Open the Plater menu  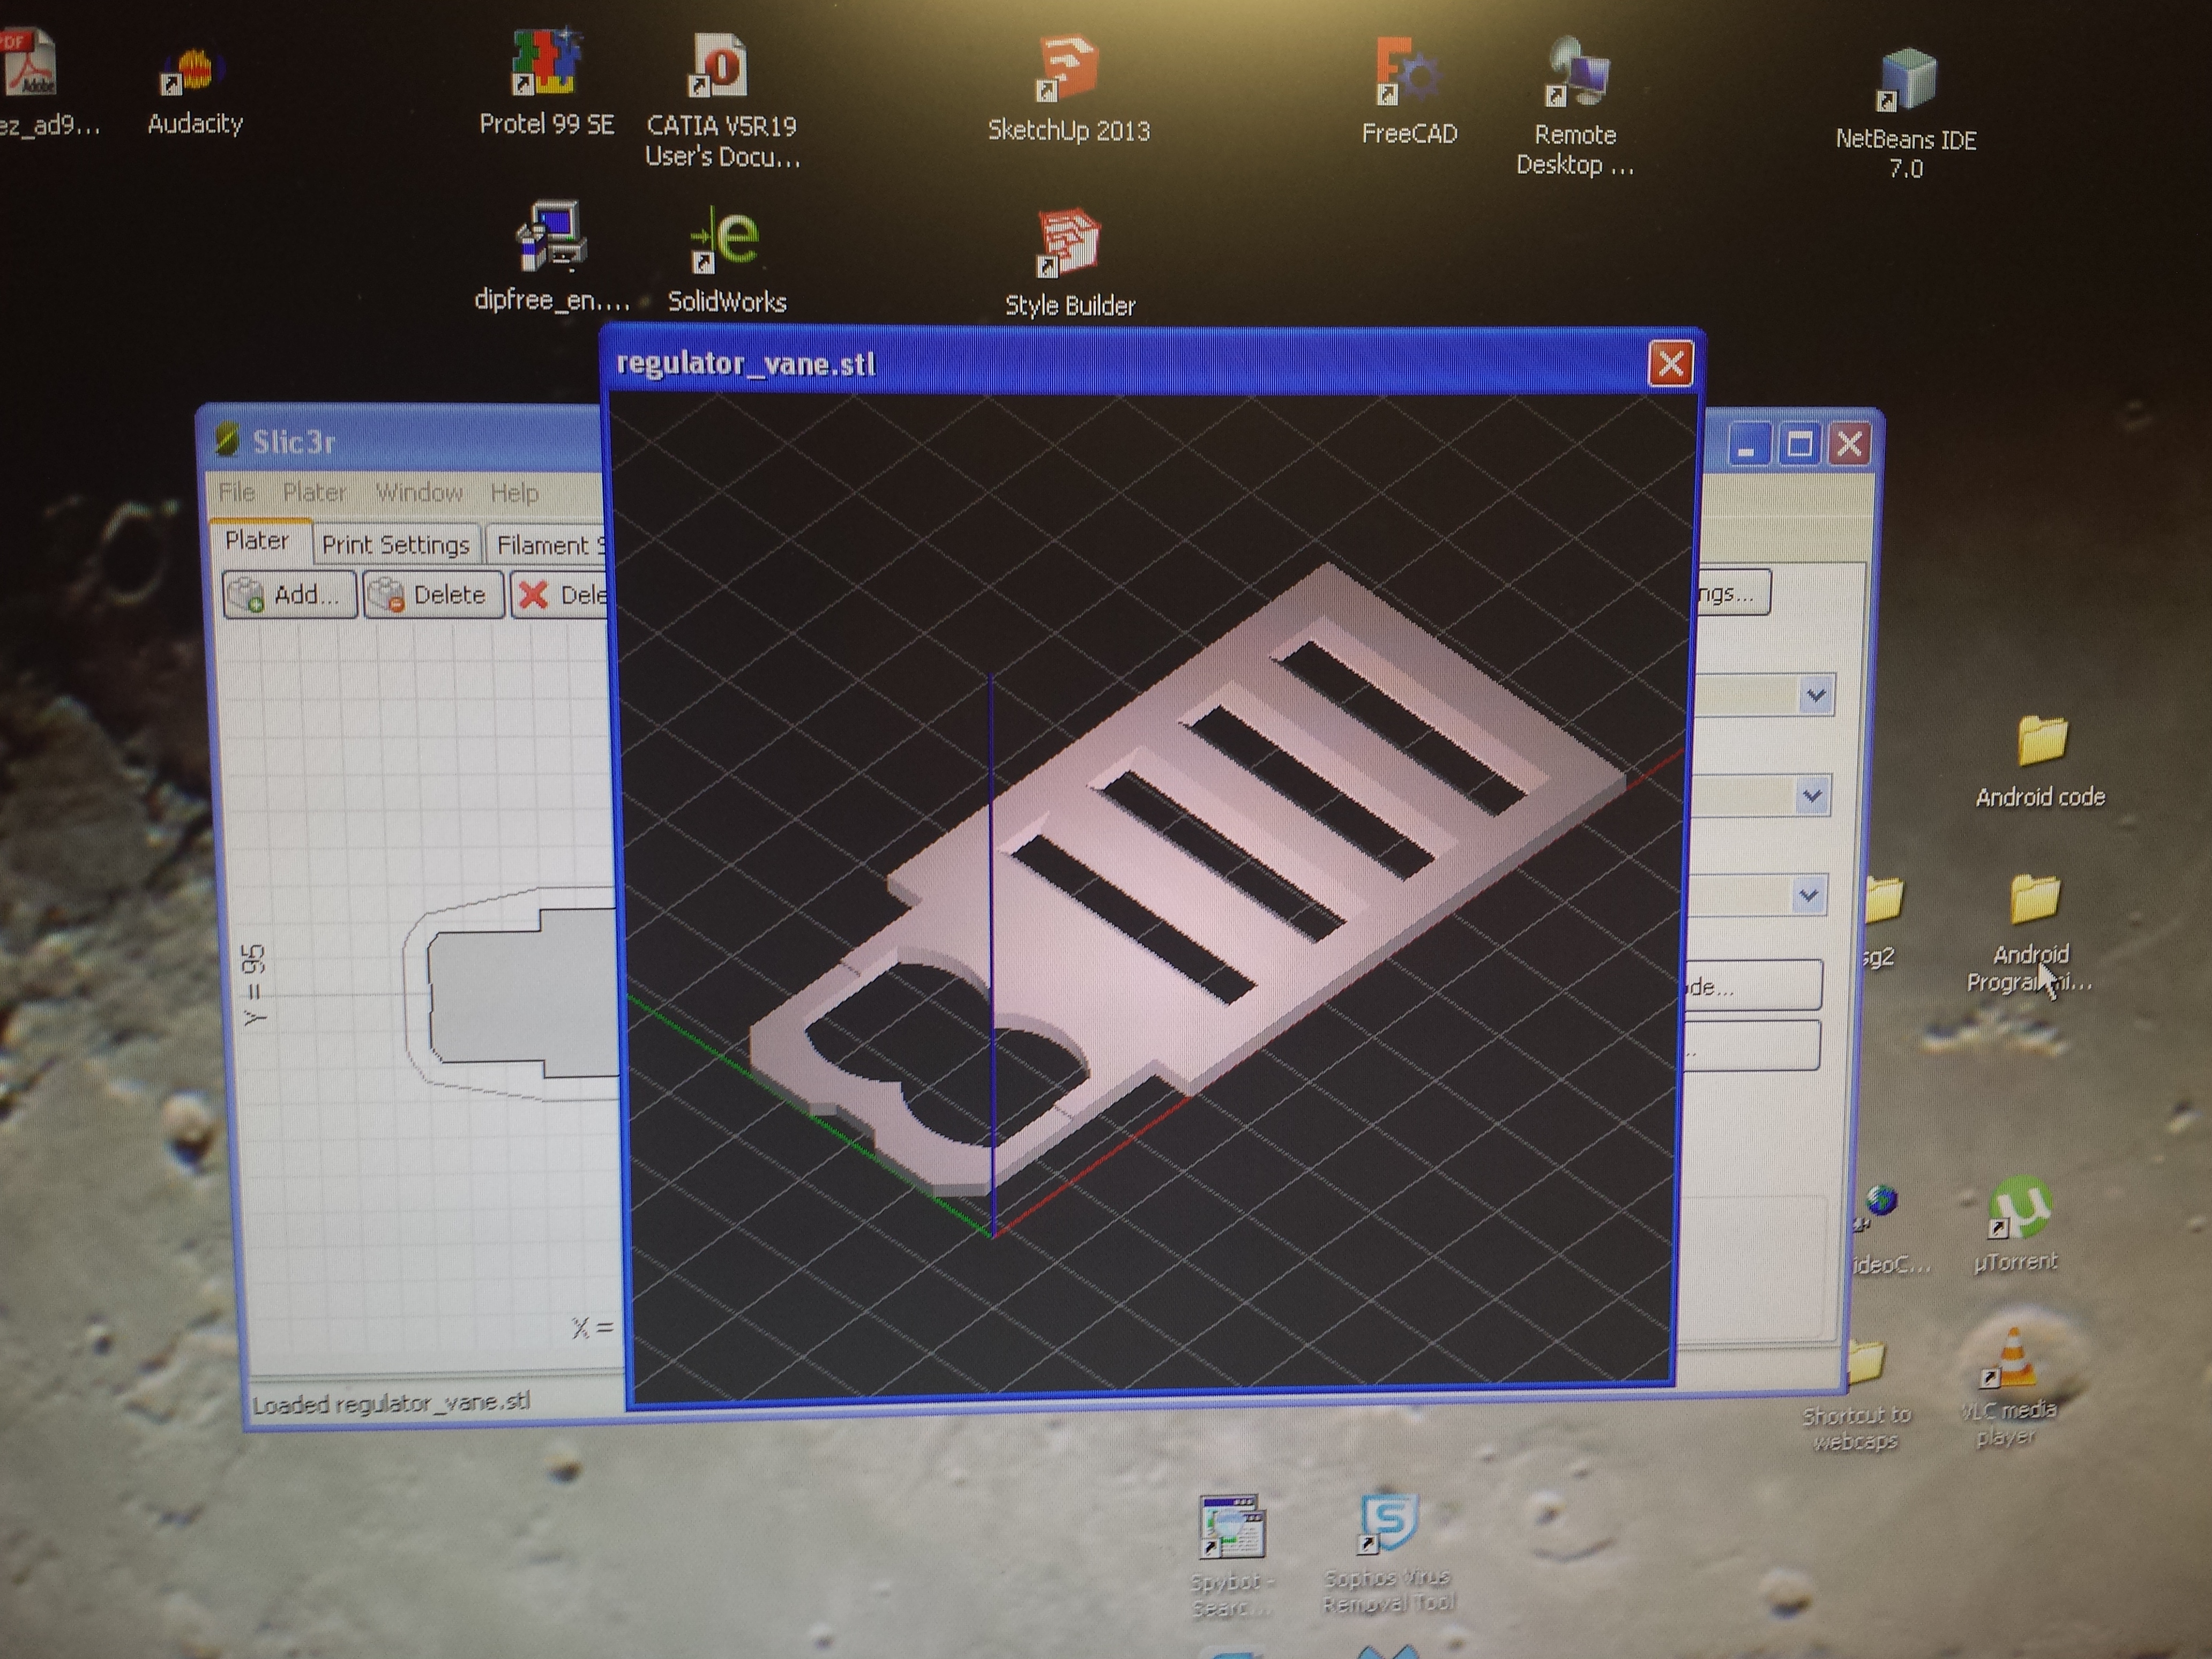point(314,492)
